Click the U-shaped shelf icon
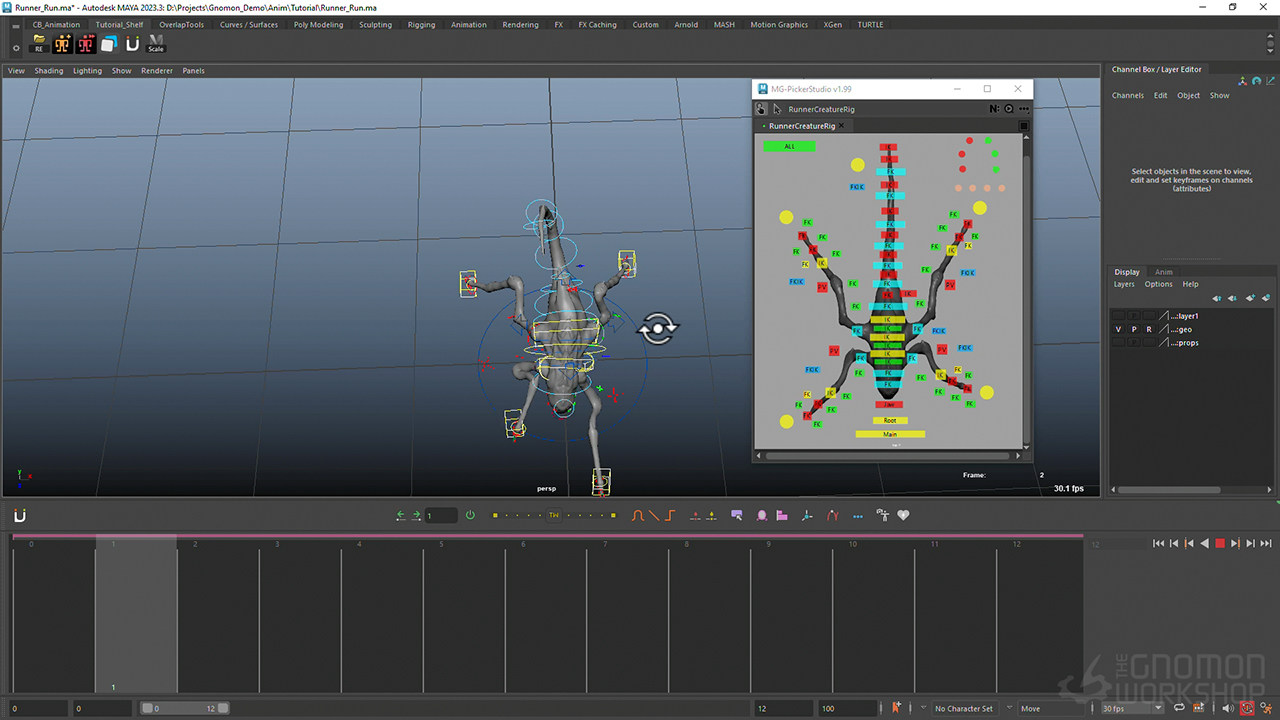The height and width of the screenshot is (720, 1280). coord(133,43)
